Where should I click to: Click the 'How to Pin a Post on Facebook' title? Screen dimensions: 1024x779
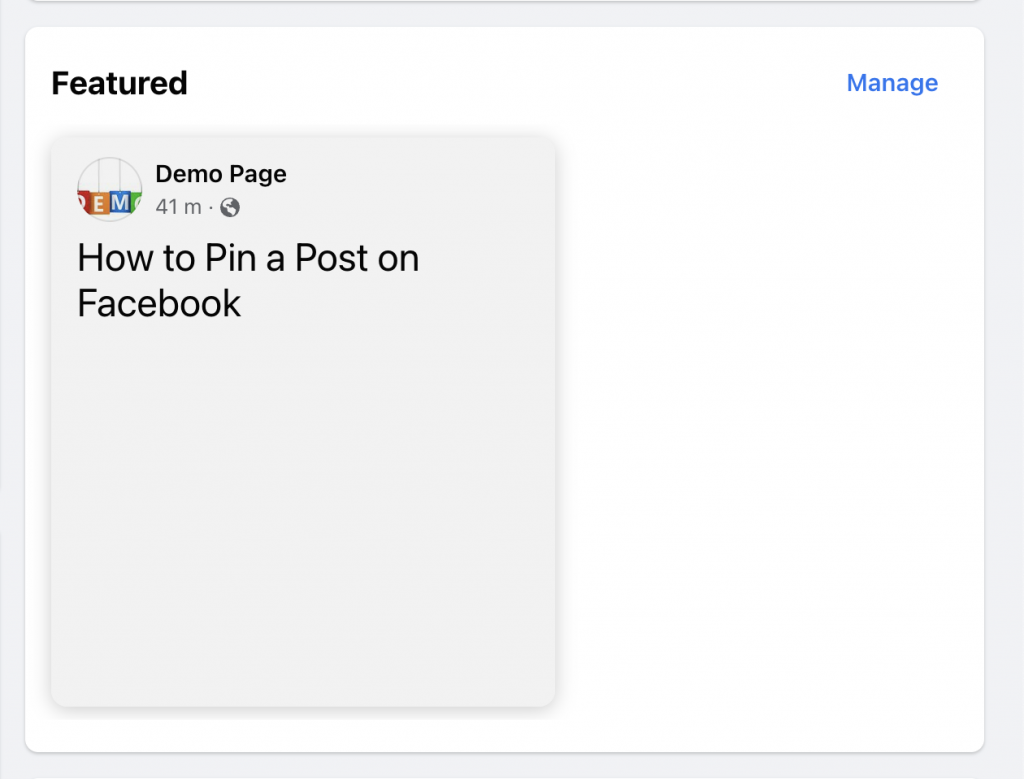tap(248, 280)
